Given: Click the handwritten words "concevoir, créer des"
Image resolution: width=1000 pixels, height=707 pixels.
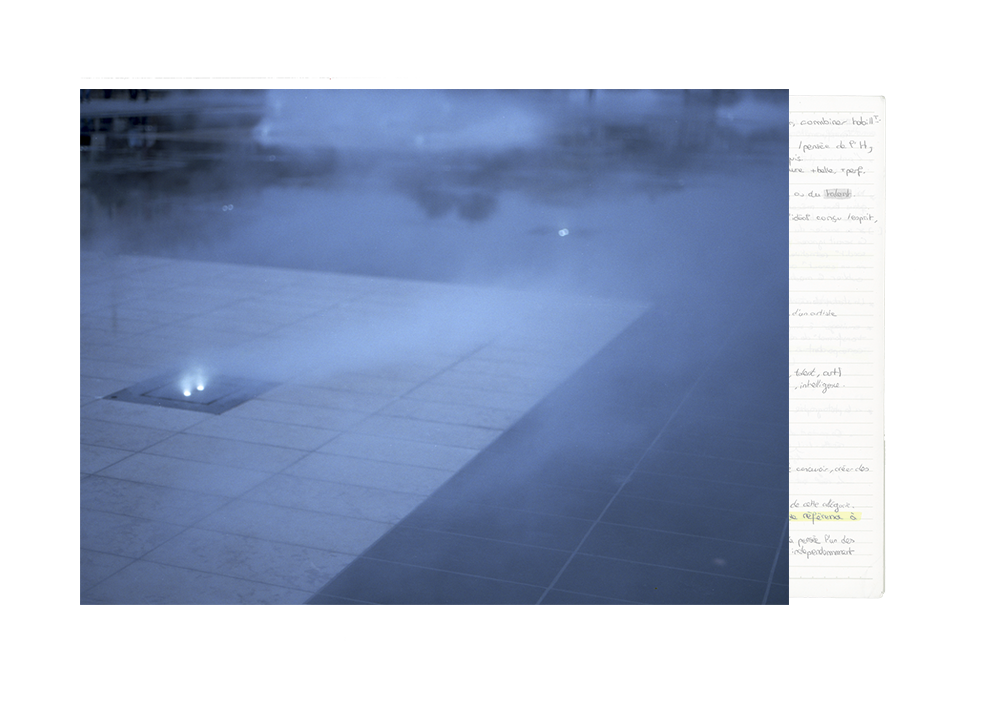Looking at the screenshot, I should pyautogui.click(x=832, y=469).
